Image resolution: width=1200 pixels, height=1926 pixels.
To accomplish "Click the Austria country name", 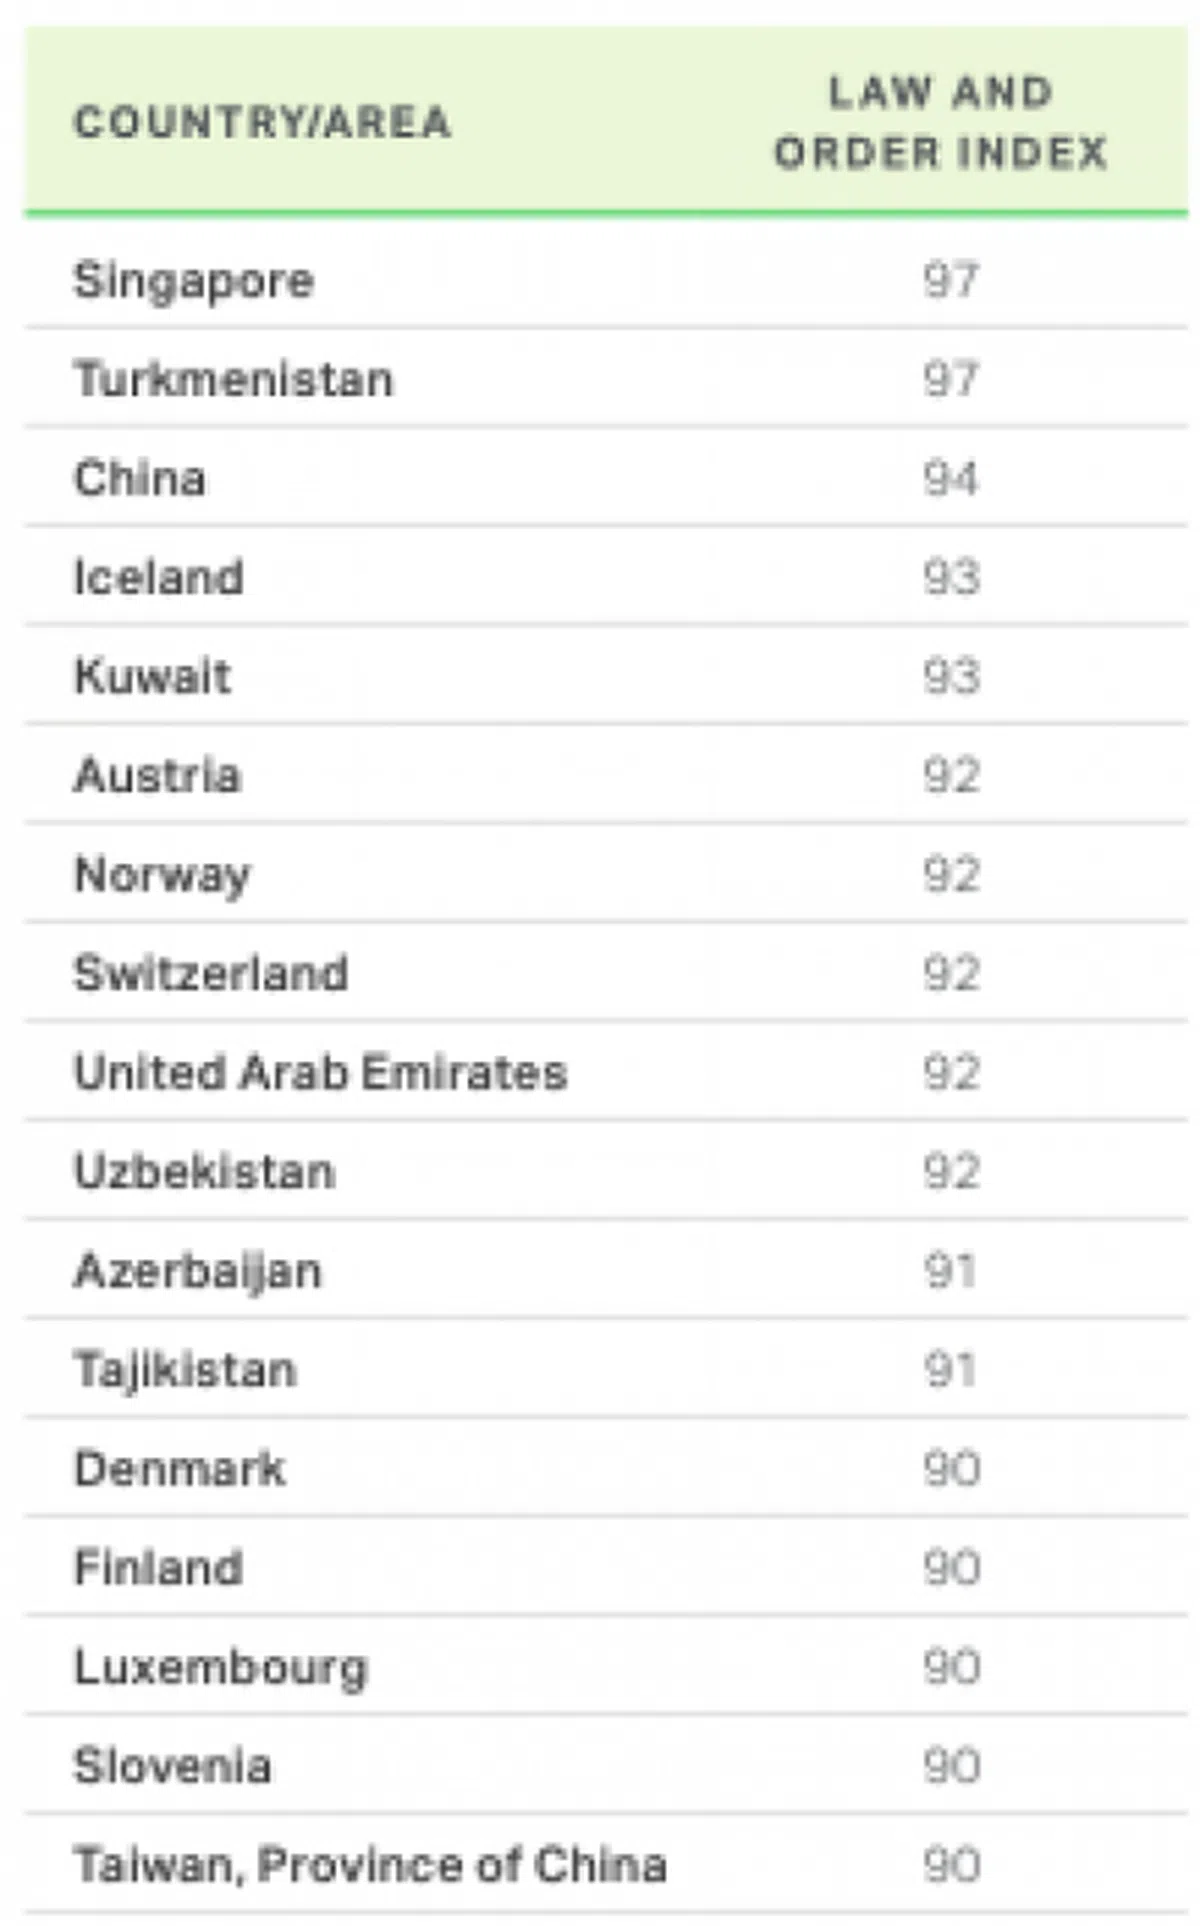I will [158, 775].
